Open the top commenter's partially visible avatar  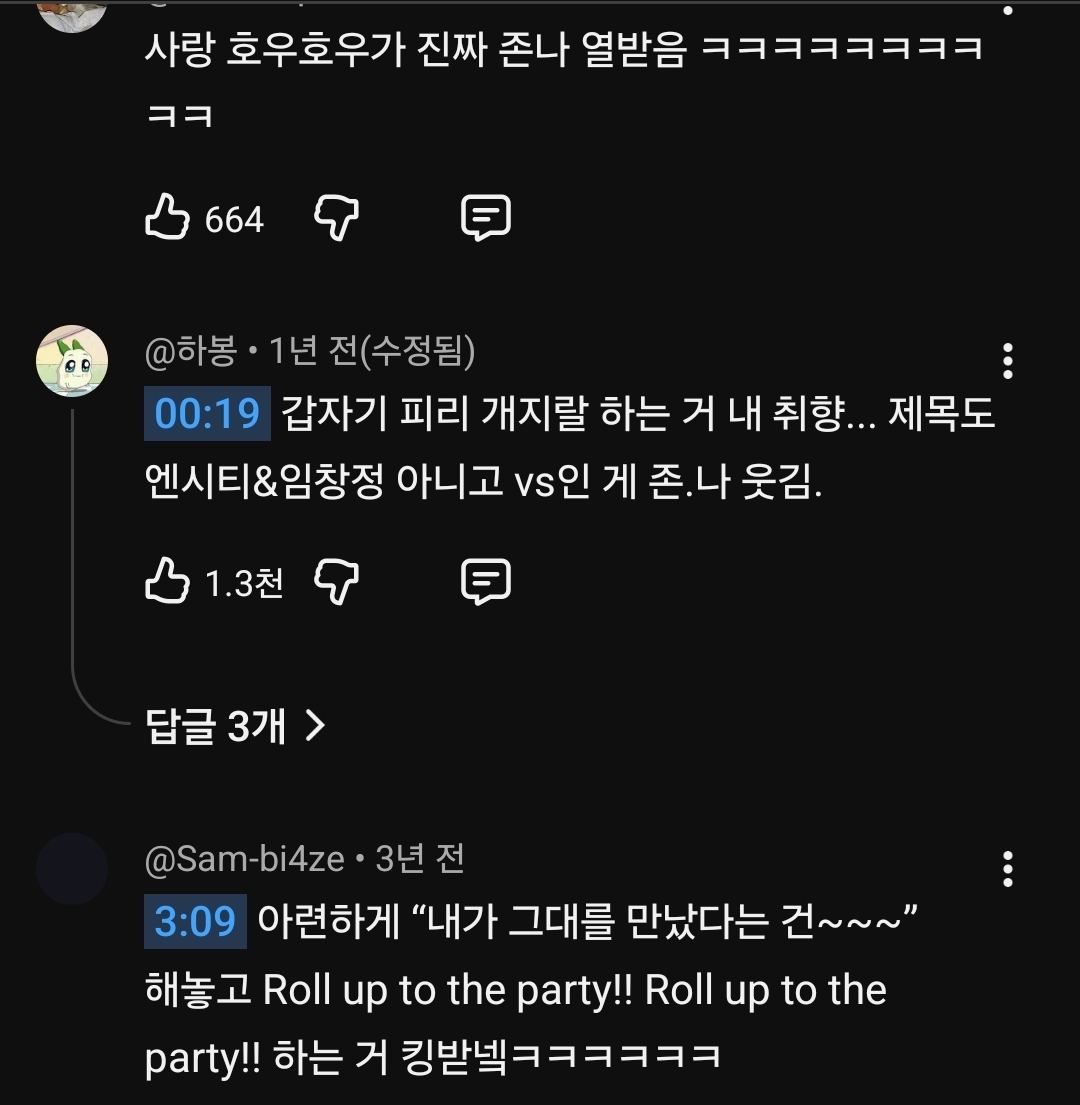coord(72,12)
